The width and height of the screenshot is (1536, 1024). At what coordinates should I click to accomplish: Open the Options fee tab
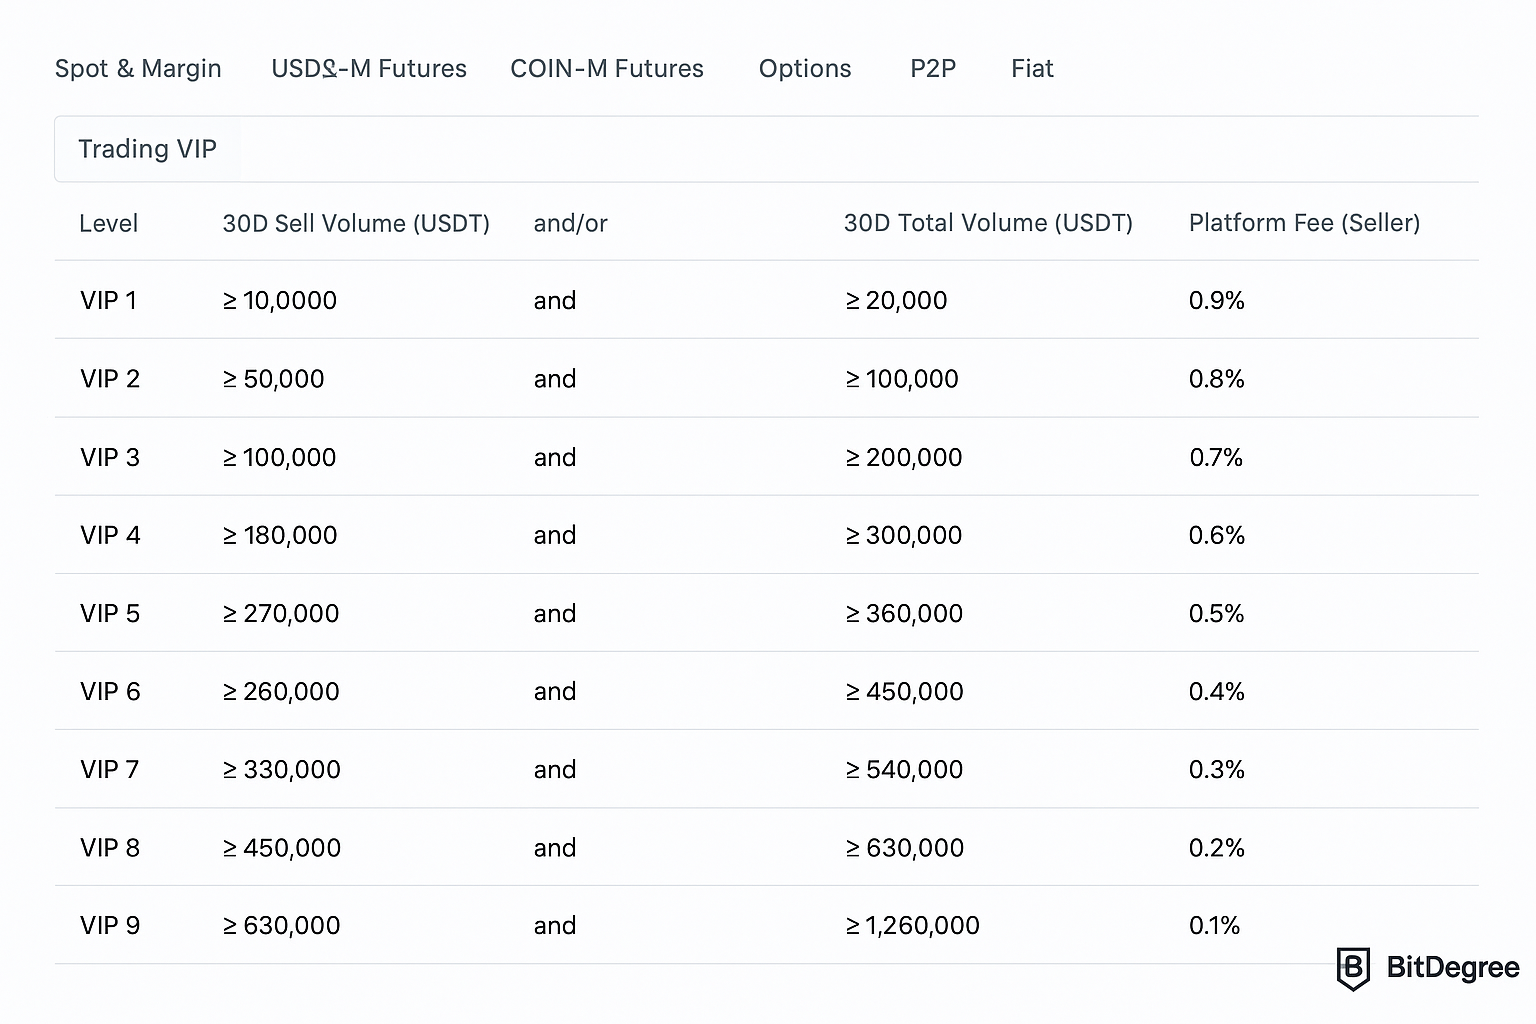[805, 68]
